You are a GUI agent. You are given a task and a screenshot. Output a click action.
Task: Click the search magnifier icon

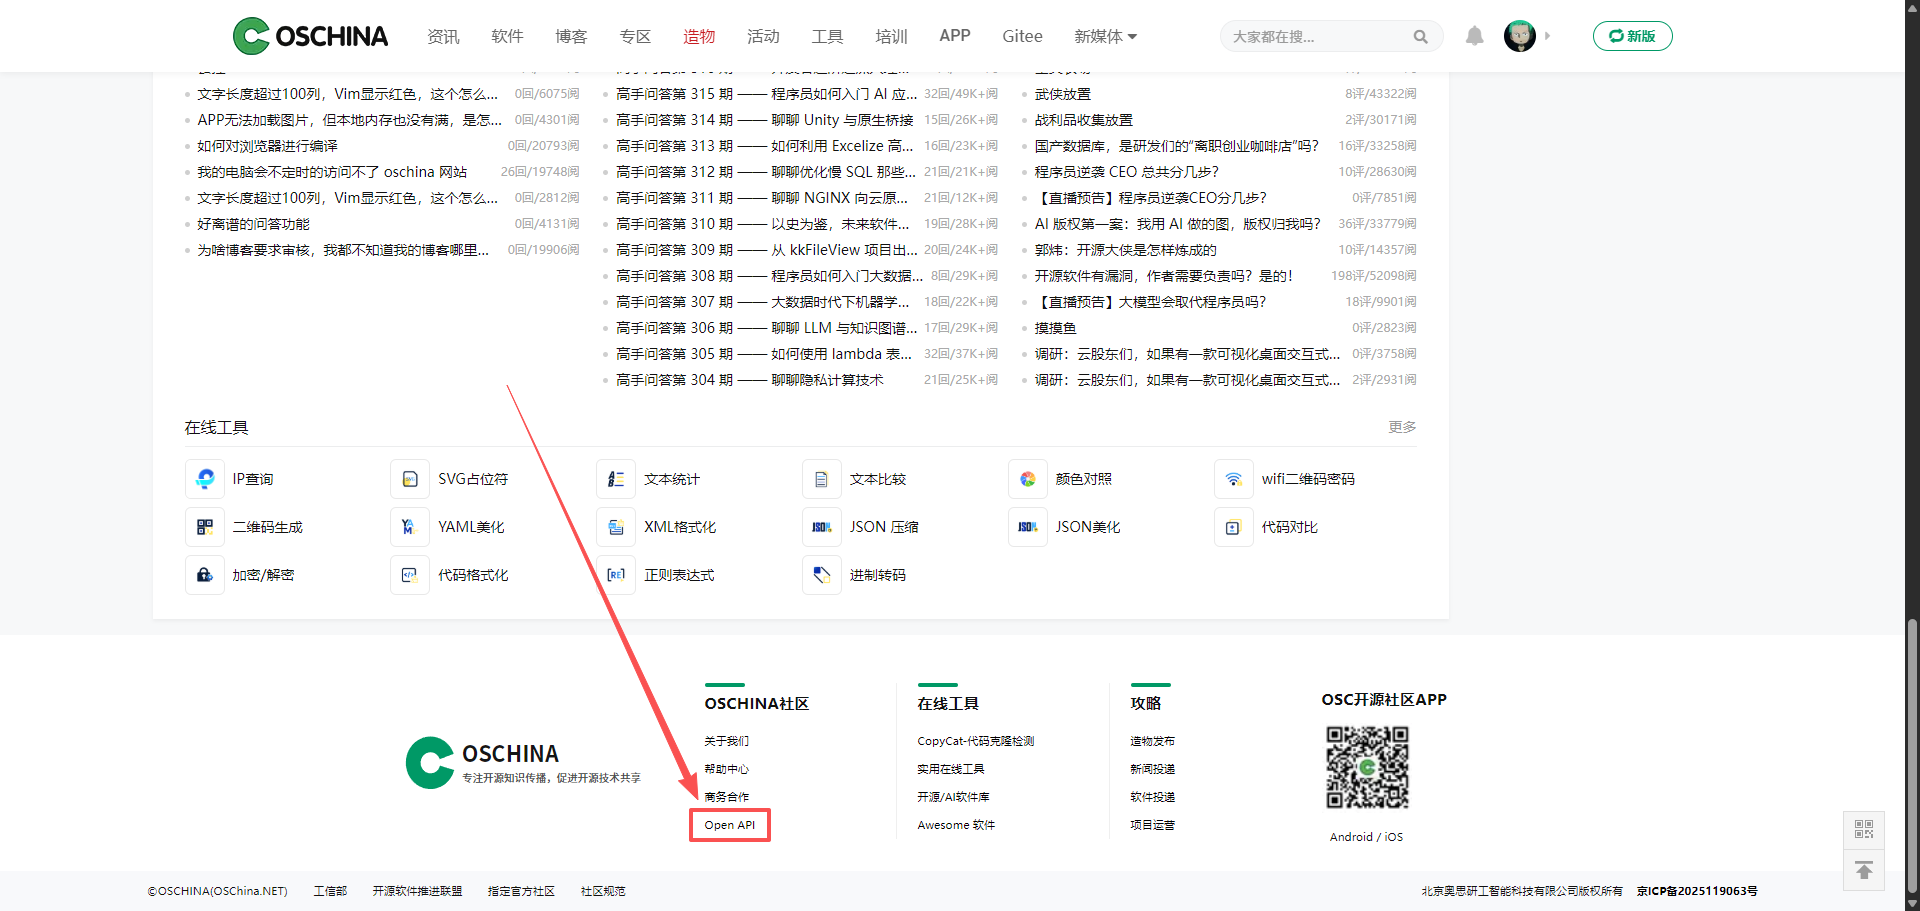(x=1420, y=37)
